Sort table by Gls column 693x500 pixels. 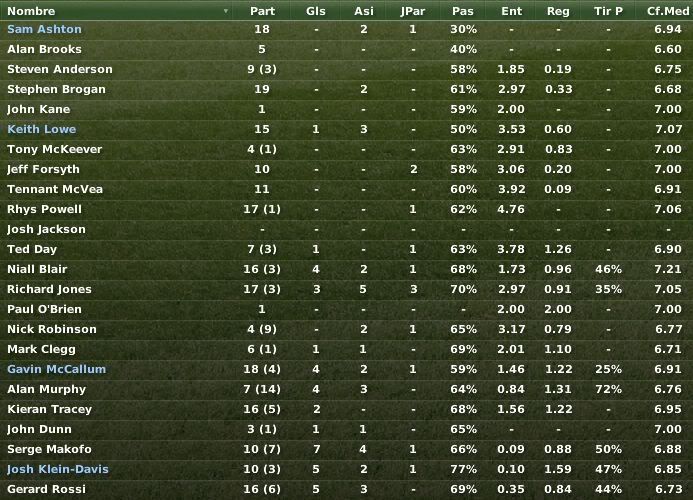click(316, 11)
